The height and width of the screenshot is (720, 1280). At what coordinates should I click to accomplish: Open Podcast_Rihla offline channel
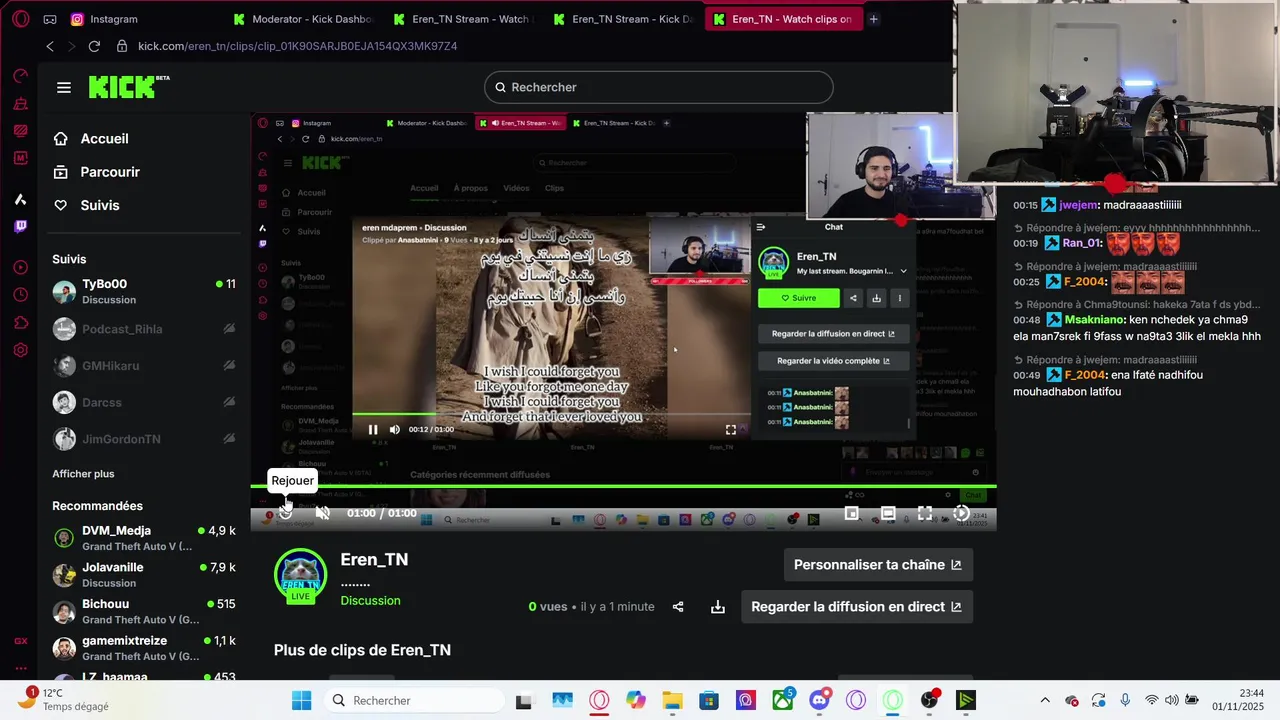point(144,329)
